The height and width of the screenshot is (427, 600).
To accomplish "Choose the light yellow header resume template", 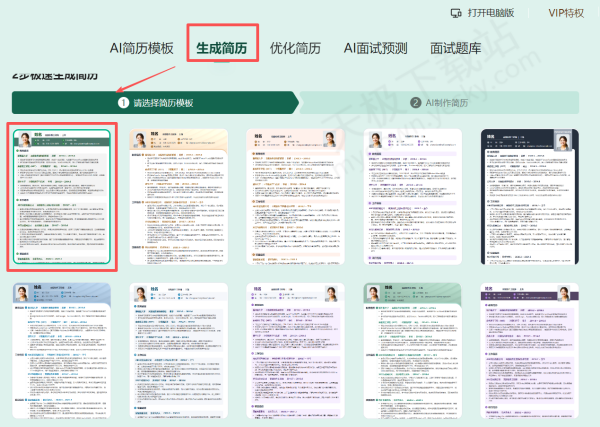I will [x=179, y=198].
